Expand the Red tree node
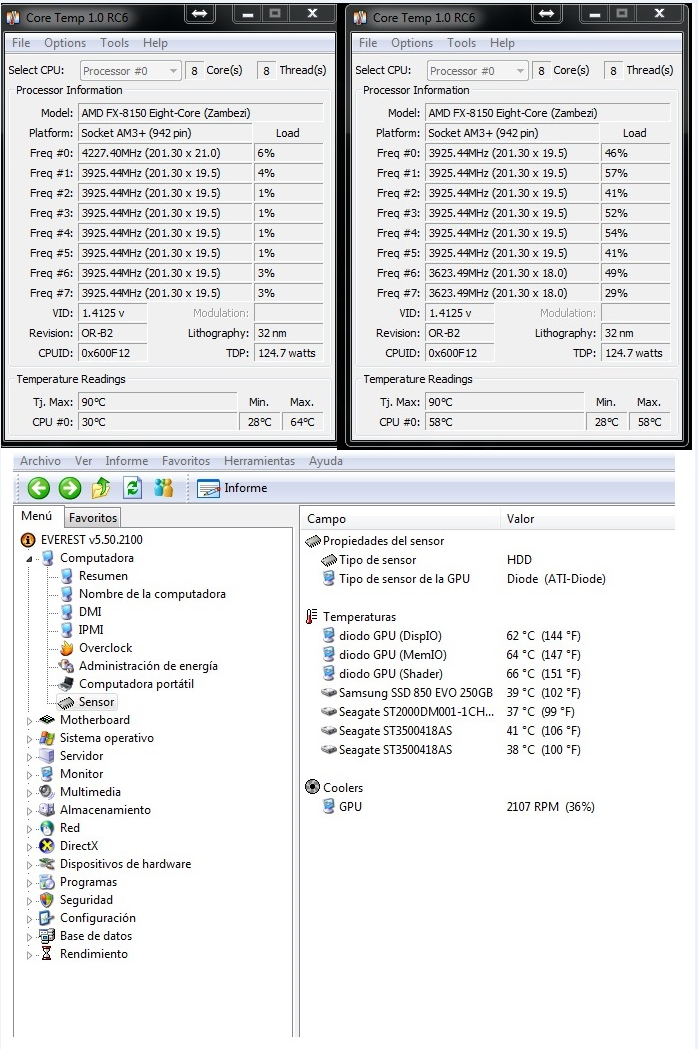The image size is (698, 1049). coord(29,830)
